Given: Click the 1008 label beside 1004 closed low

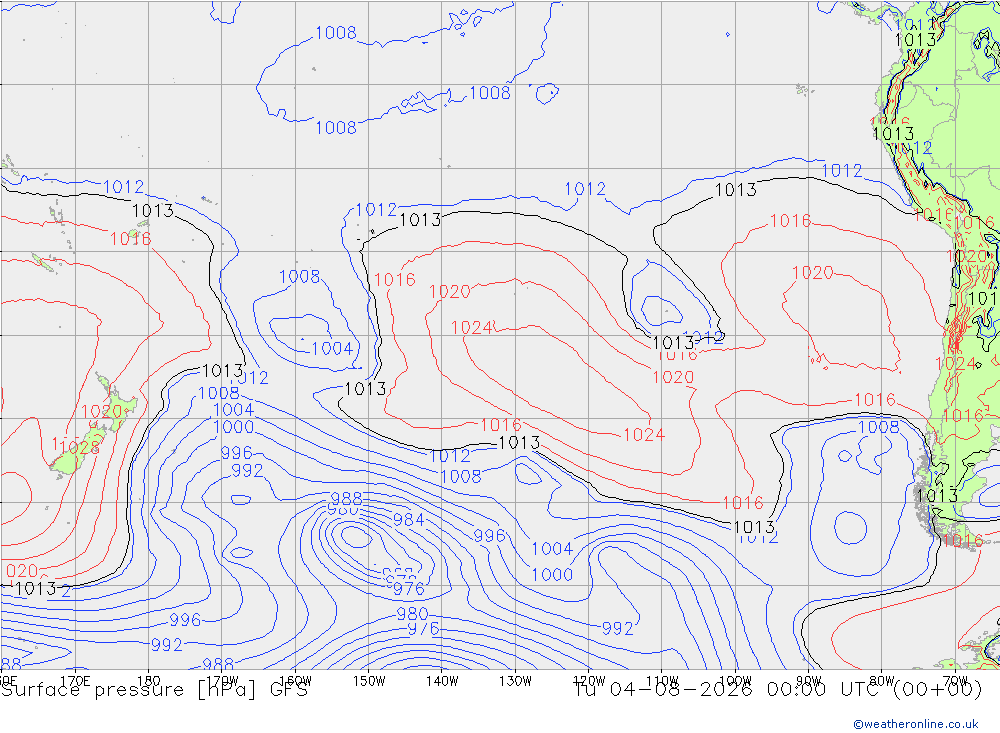Looking at the screenshot, I should pyautogui.click(x=299, y=276).
